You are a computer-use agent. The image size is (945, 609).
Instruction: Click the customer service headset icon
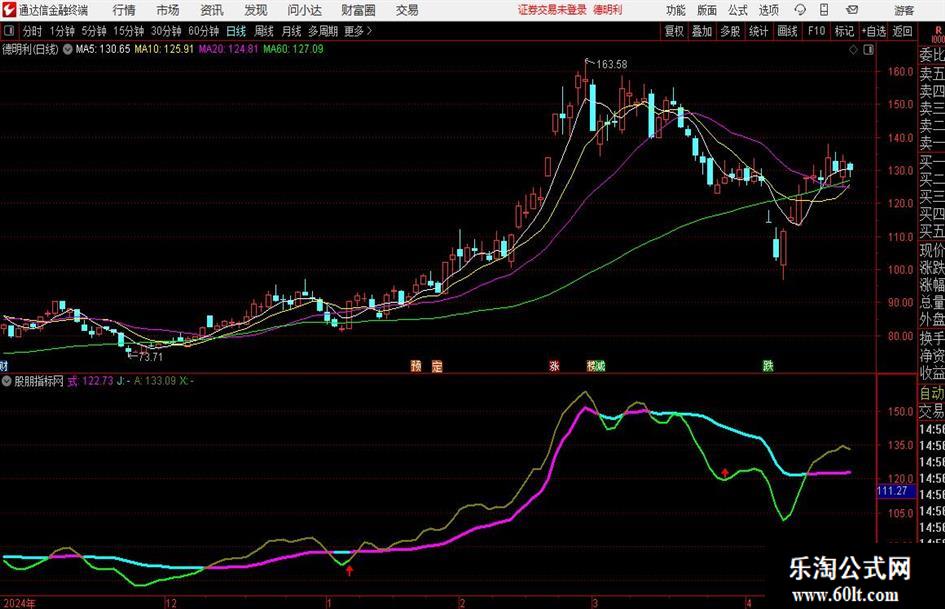click(x=800, y=10)
